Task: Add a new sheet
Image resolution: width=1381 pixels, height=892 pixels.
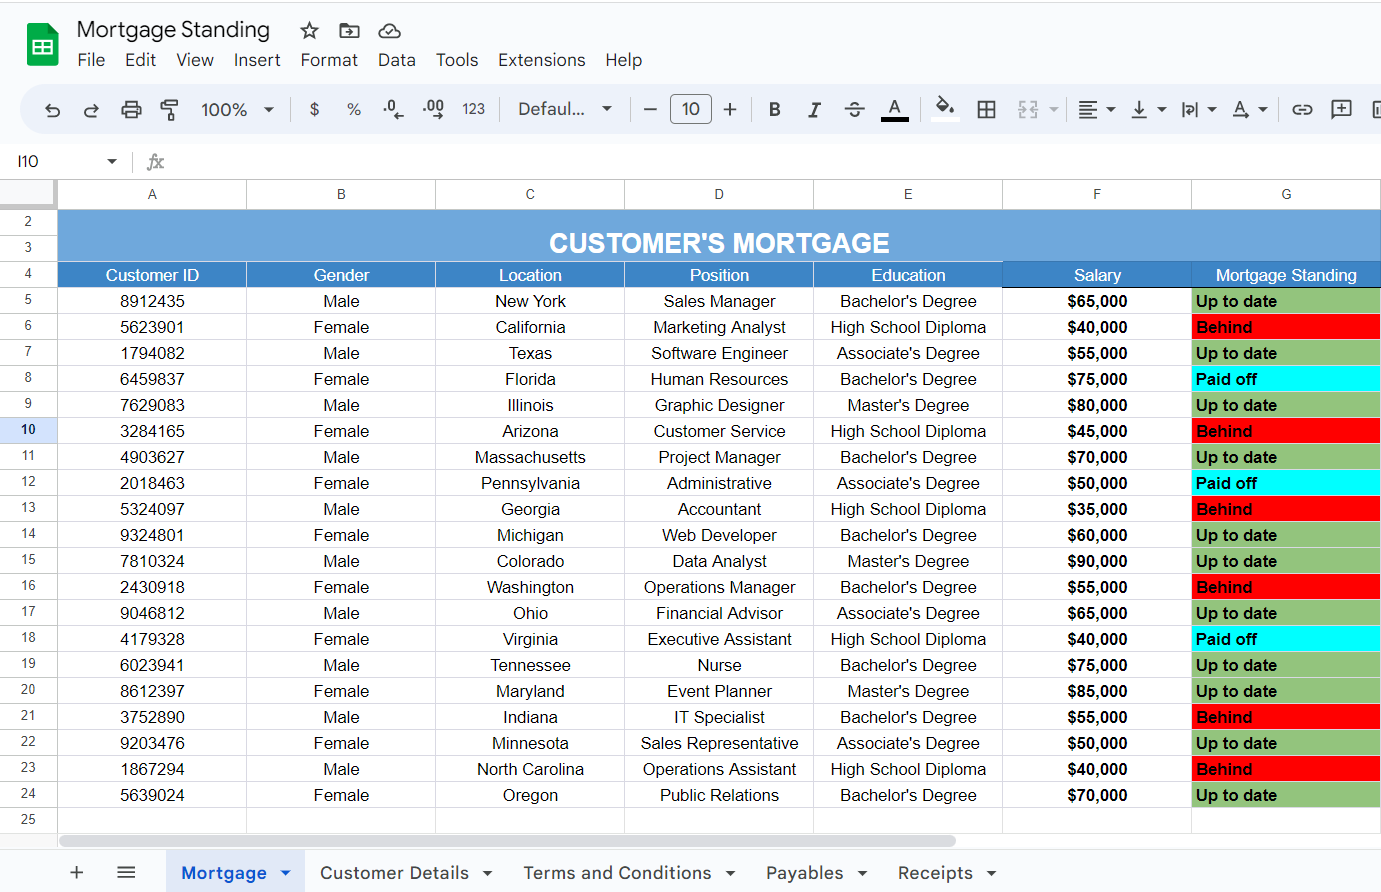Action: point(77,873)
